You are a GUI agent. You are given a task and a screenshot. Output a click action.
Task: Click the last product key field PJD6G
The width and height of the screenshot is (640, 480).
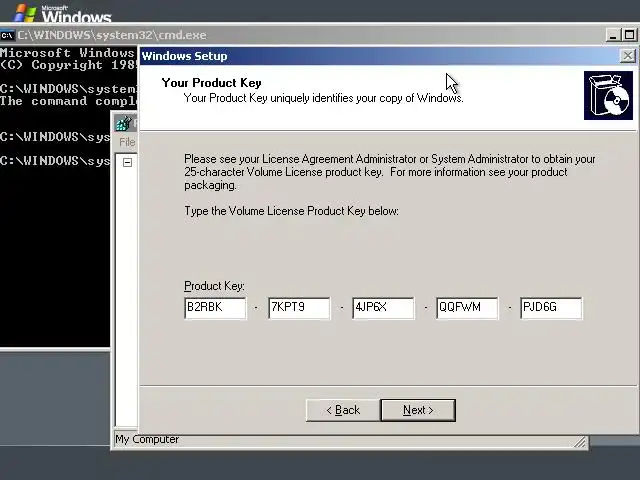551,308
